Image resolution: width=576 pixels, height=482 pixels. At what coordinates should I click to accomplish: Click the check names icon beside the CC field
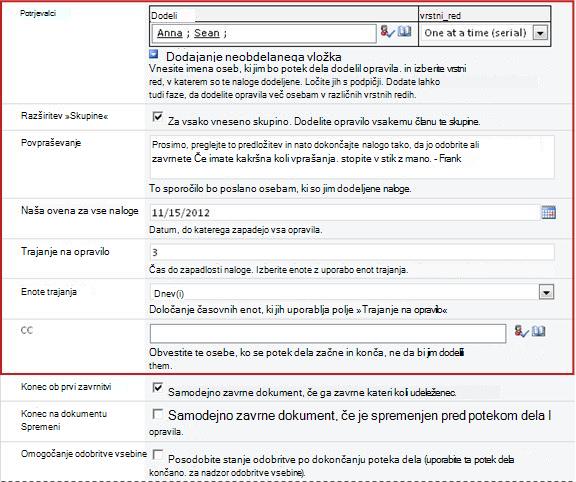521,332
